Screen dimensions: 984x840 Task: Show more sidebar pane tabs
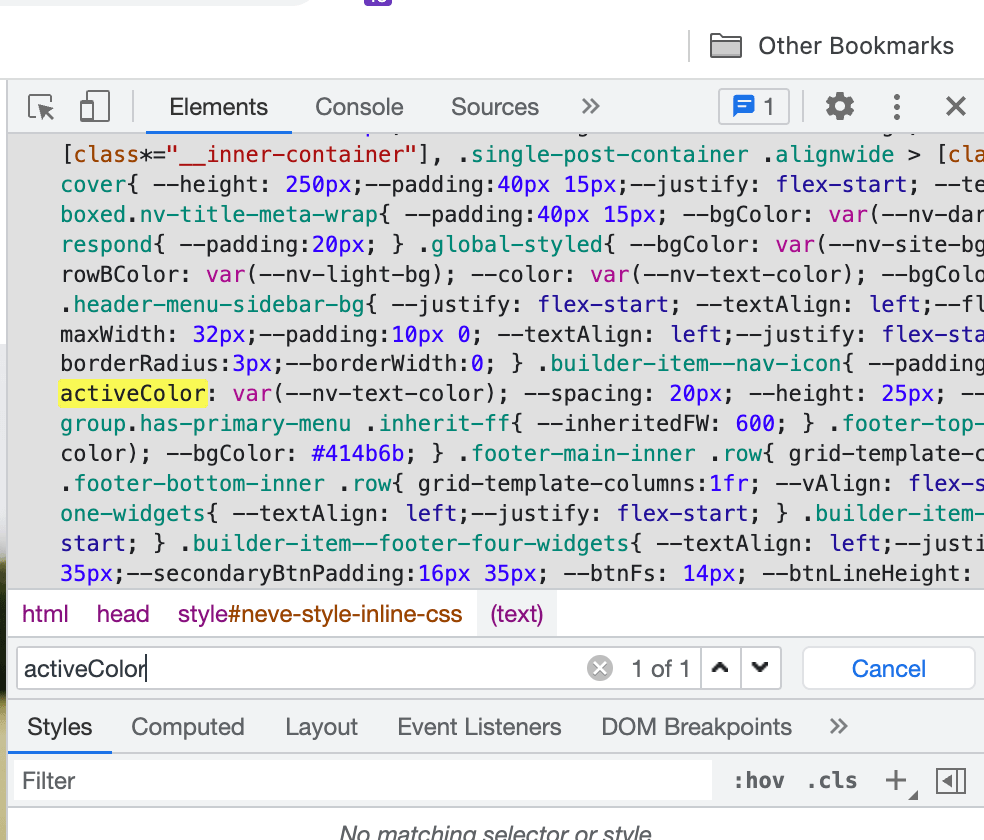pyautogui.click(x=838, y=726)
